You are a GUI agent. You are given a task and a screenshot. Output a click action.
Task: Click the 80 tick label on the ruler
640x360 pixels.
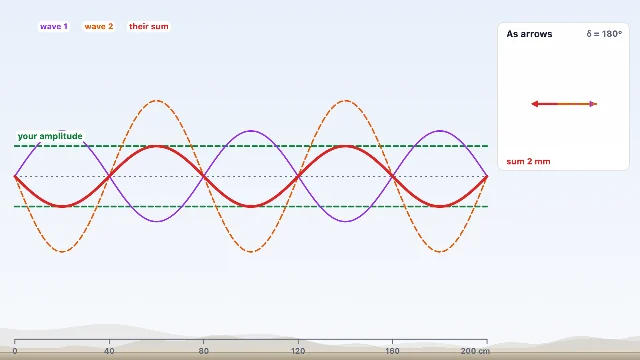pos(204,351)
